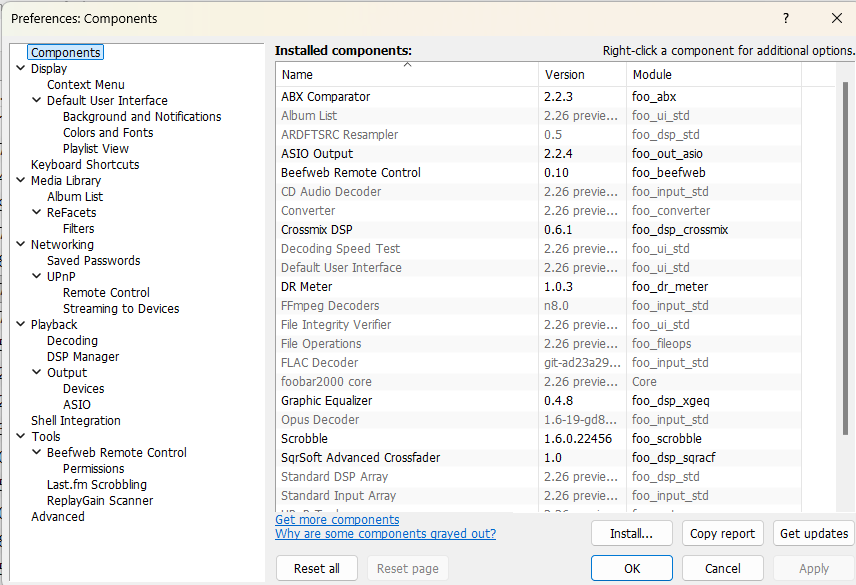Open the DSP Manager page

pyautogui.click(x=83, y=356)
